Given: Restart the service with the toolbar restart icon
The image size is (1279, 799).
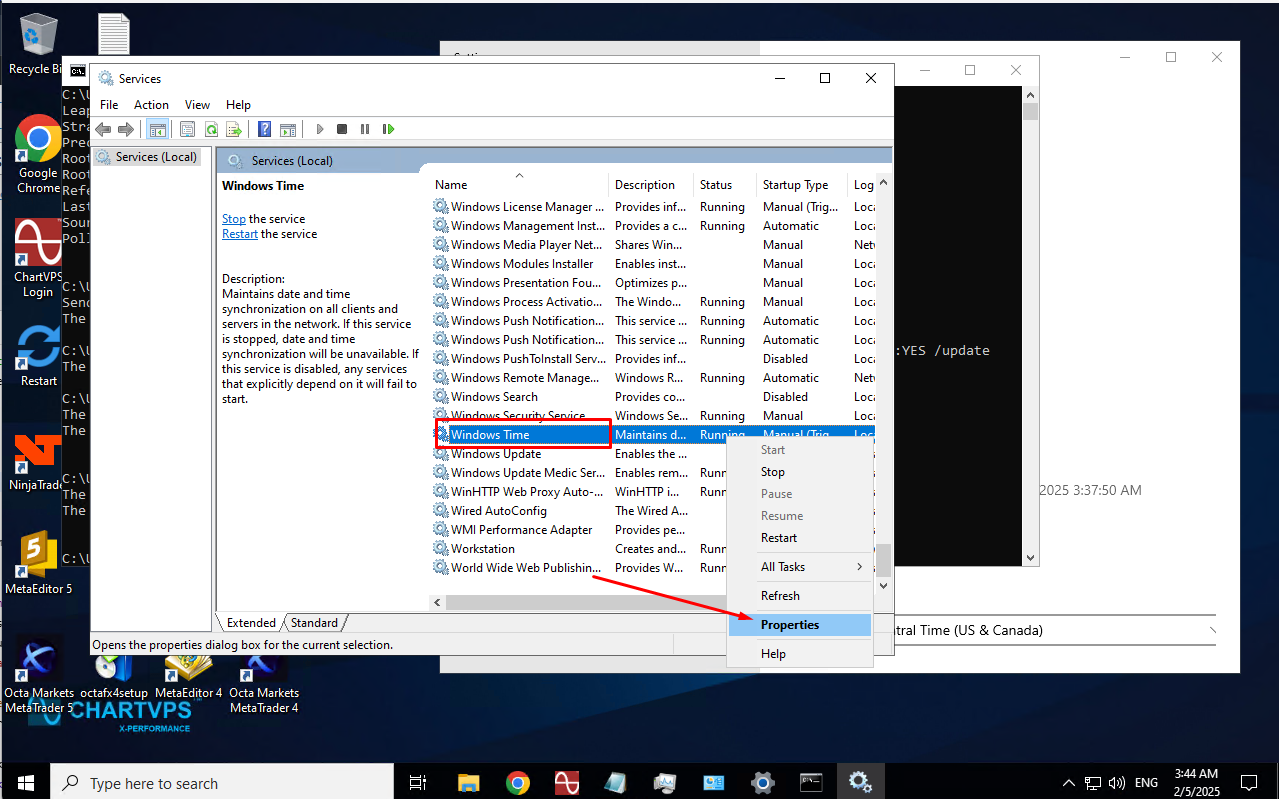Looking at the screenshot, I should tap(388, 129).
